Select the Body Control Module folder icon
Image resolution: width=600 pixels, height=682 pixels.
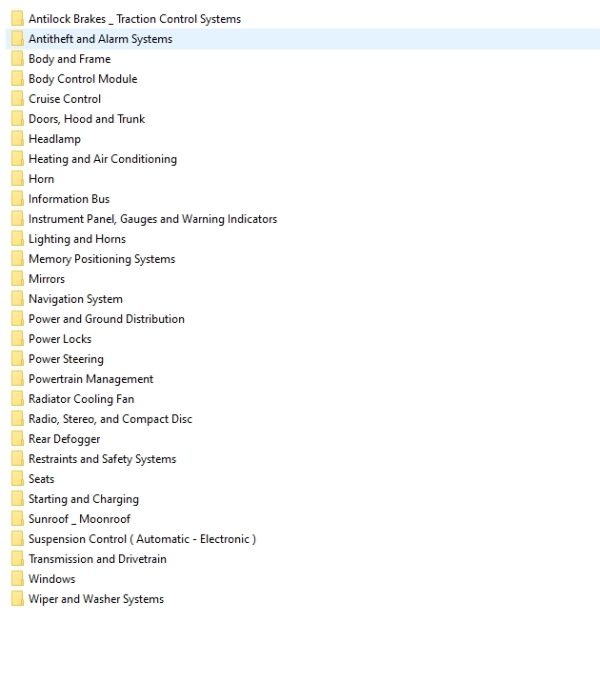click(17, 79)
